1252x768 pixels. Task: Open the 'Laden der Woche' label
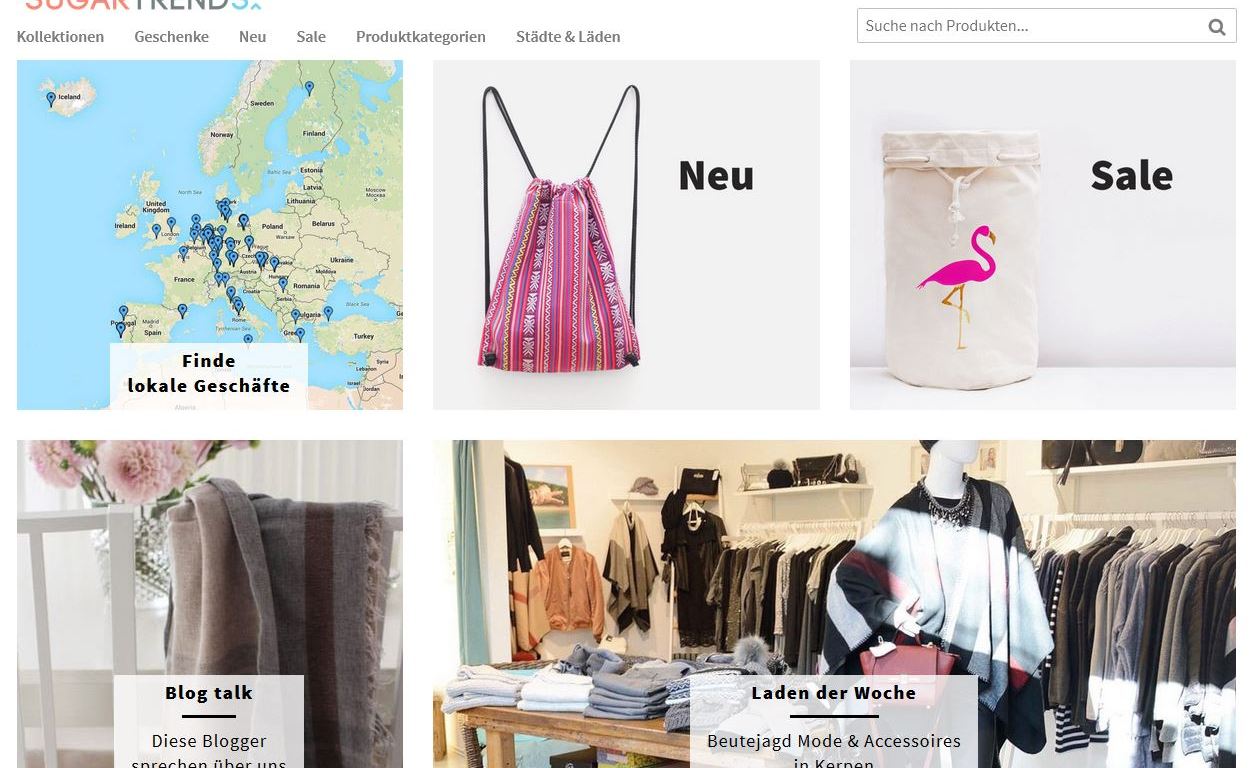click(x=834, y=693)
